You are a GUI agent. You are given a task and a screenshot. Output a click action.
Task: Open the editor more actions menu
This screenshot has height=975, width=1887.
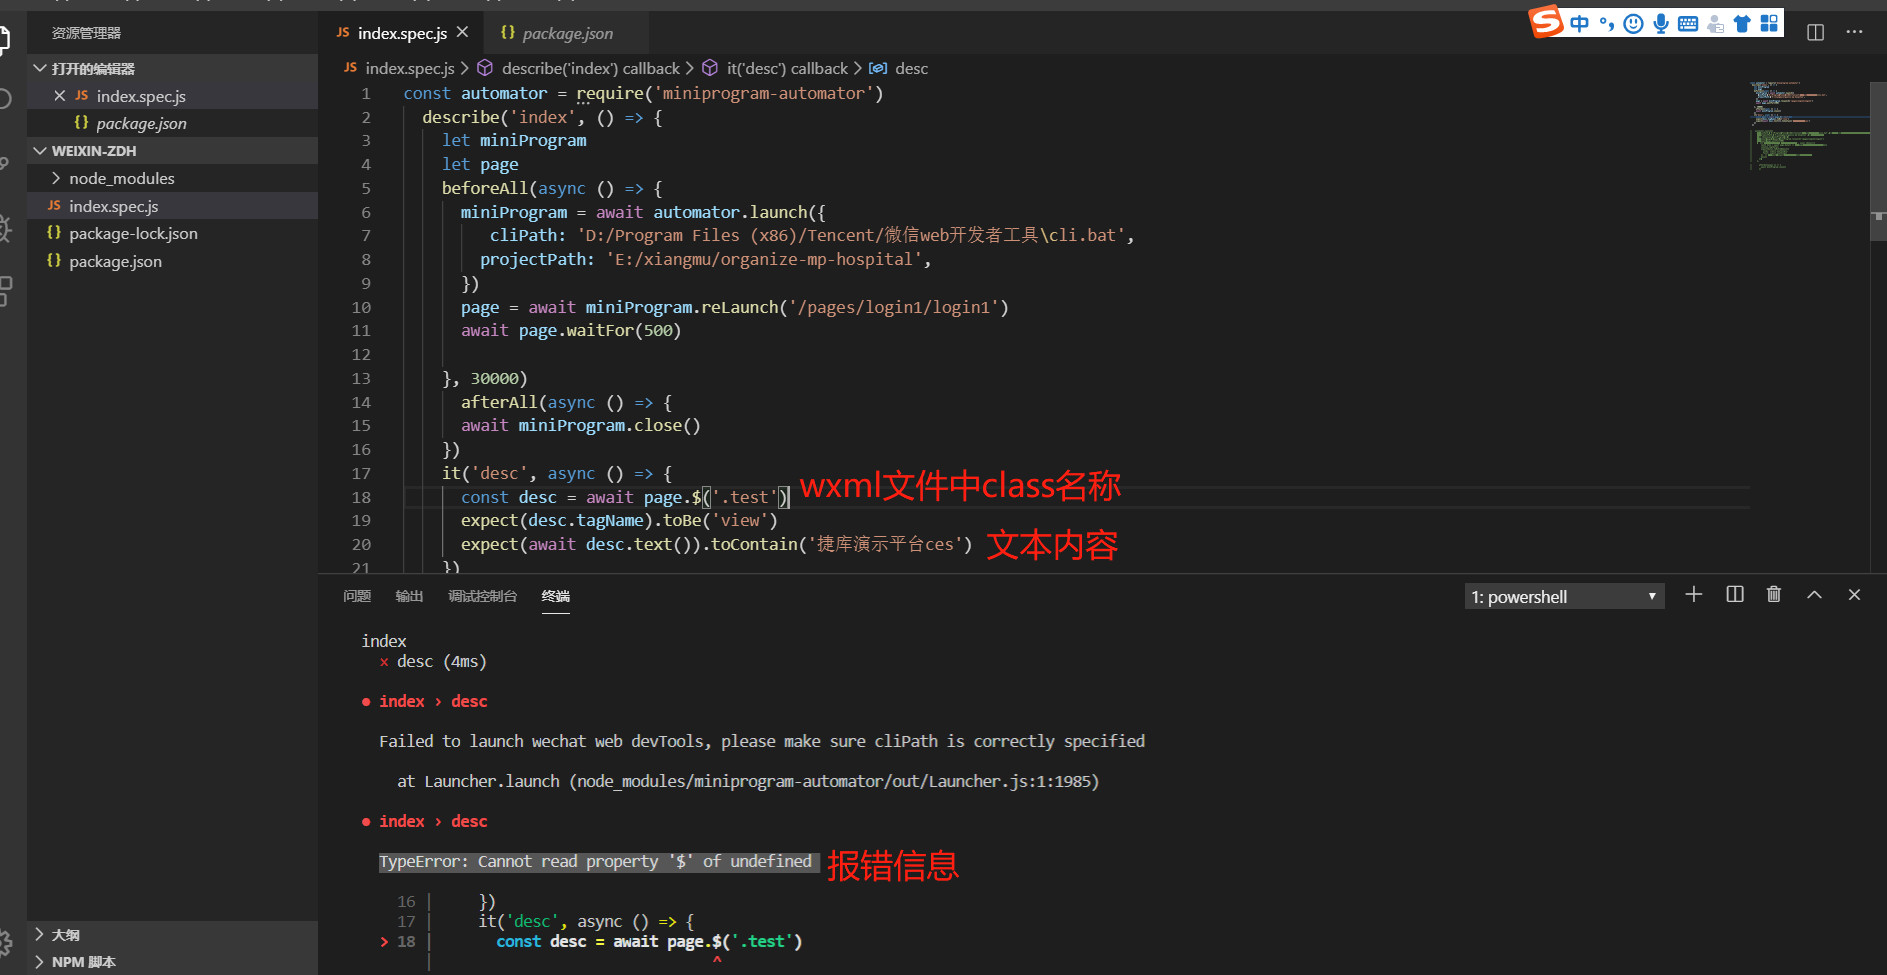(1854, 32)
